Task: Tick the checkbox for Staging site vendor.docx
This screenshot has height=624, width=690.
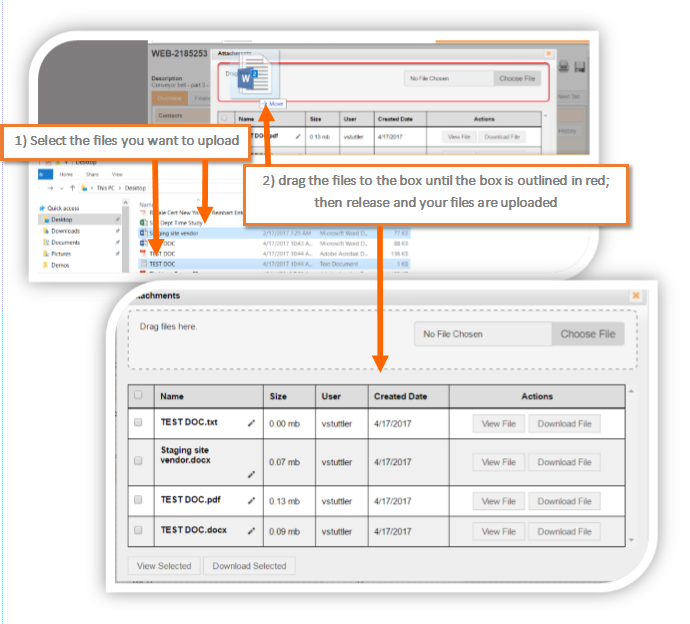Action: [x=138, y=461]
